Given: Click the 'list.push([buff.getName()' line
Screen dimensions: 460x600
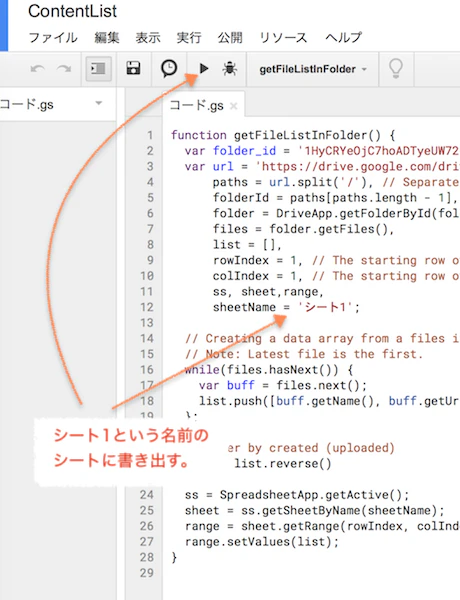Looking at the screenshot, I should click(x=329, y=401).
